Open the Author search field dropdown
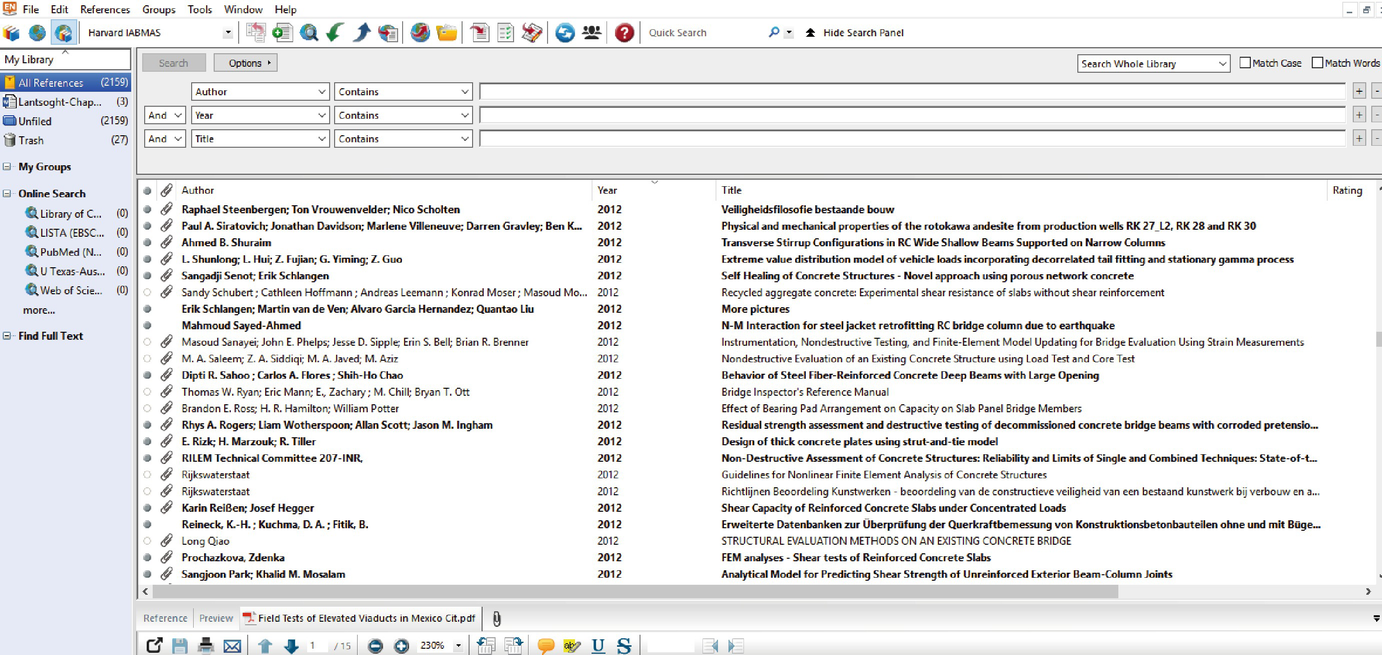This screenshot has height=655, width=1382. coord(260,92)
